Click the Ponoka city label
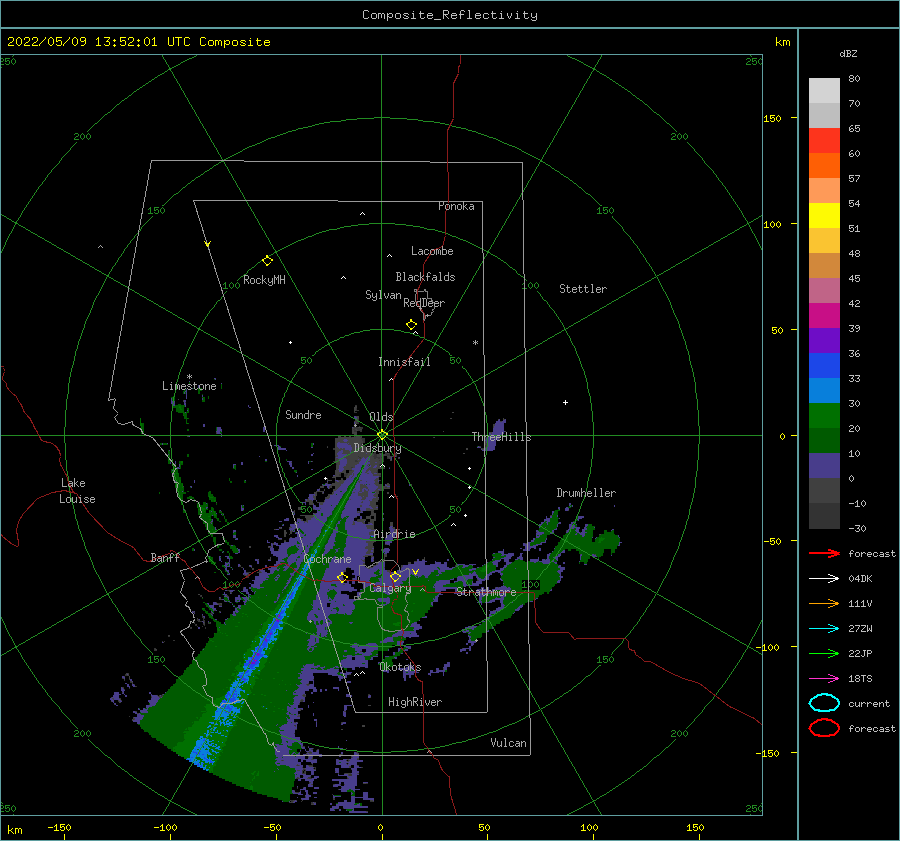The image size is (900, 841). [456, 206]
